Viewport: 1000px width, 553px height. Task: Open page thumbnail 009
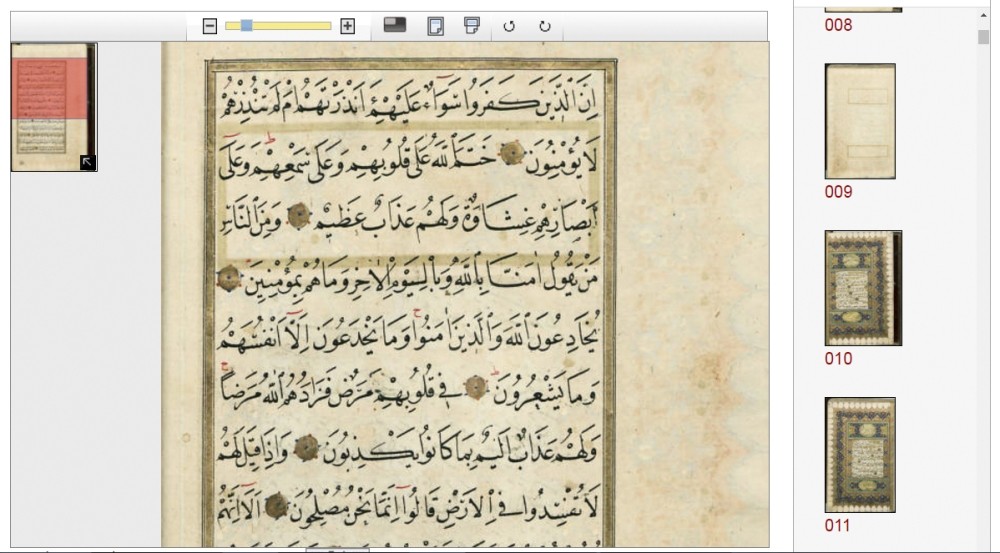click(x=860, y=121)
